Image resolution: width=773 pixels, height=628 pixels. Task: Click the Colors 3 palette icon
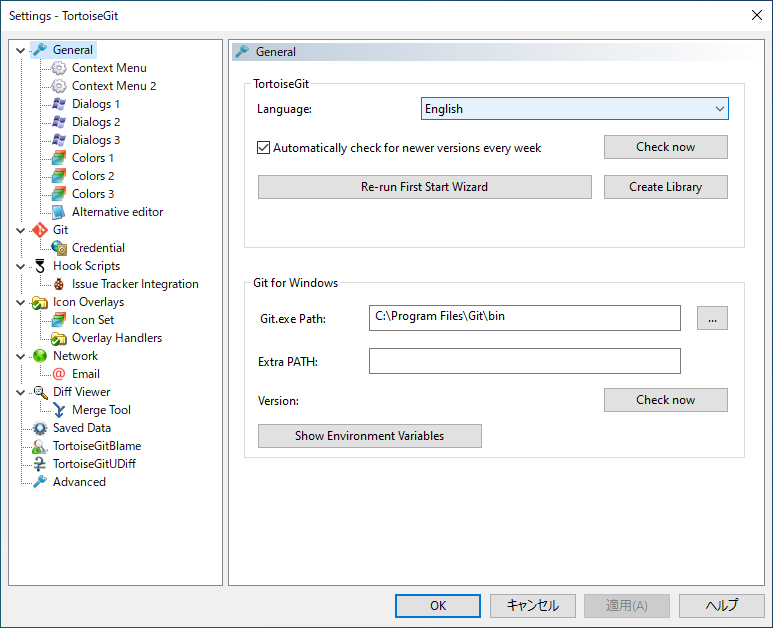[59, 194]
